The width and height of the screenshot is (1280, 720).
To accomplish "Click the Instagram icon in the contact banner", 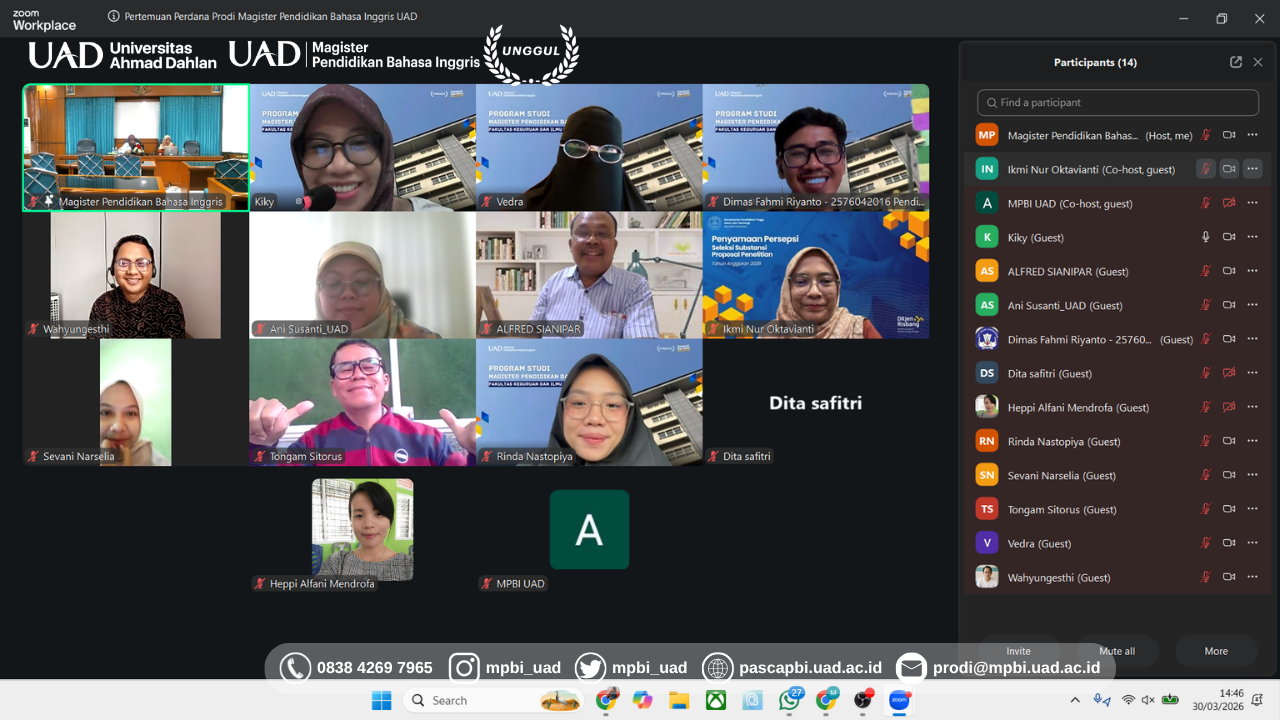I will pyautogui.click(x=464, y=667).
